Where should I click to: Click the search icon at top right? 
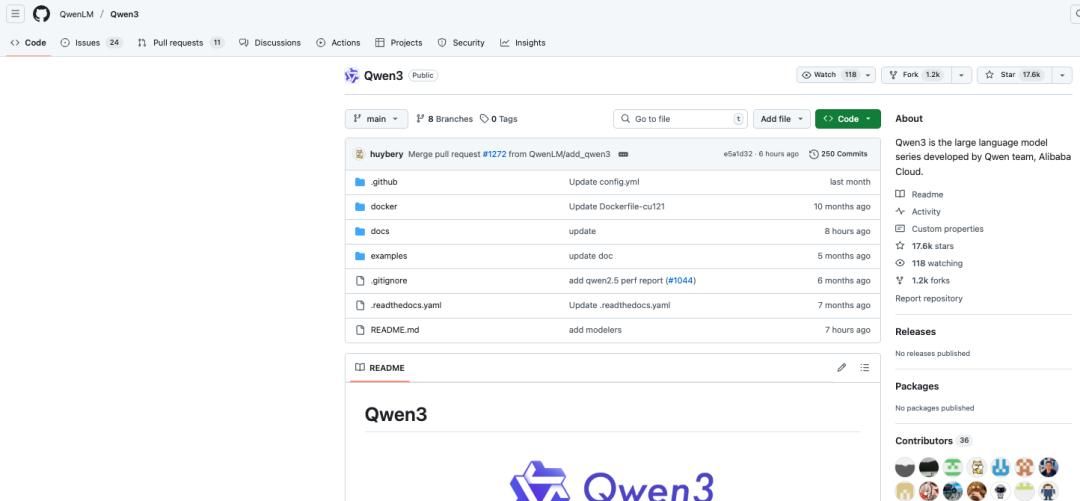[x=1076, y=14]
